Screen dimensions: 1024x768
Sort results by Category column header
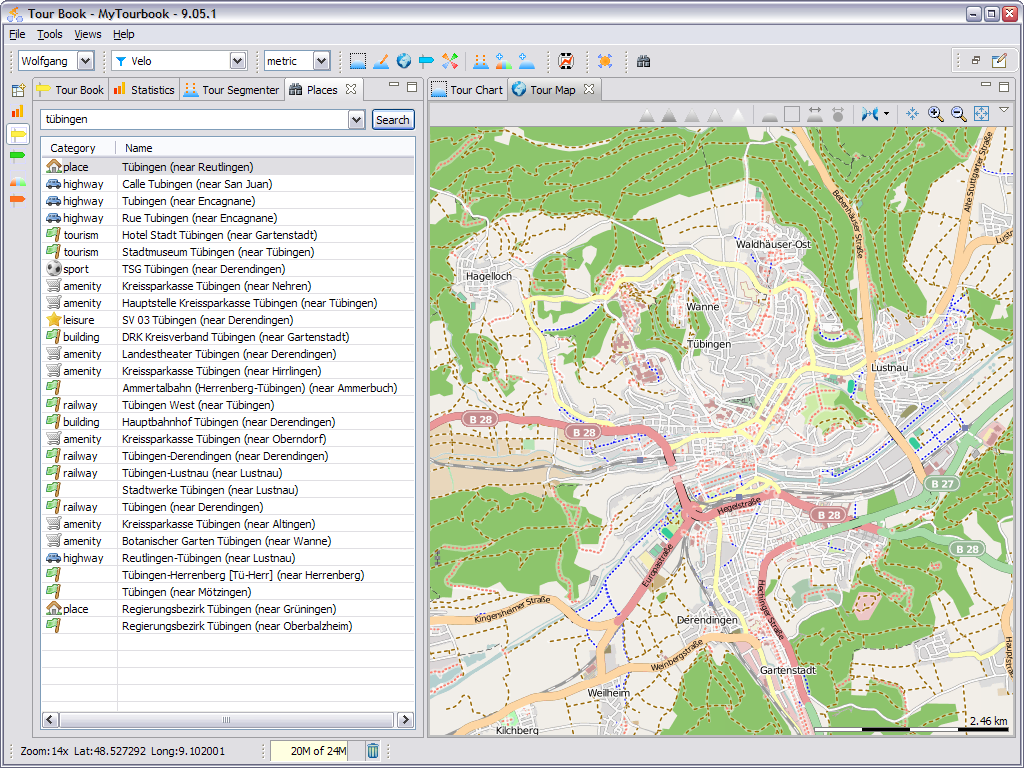click(x=79, y=148)
